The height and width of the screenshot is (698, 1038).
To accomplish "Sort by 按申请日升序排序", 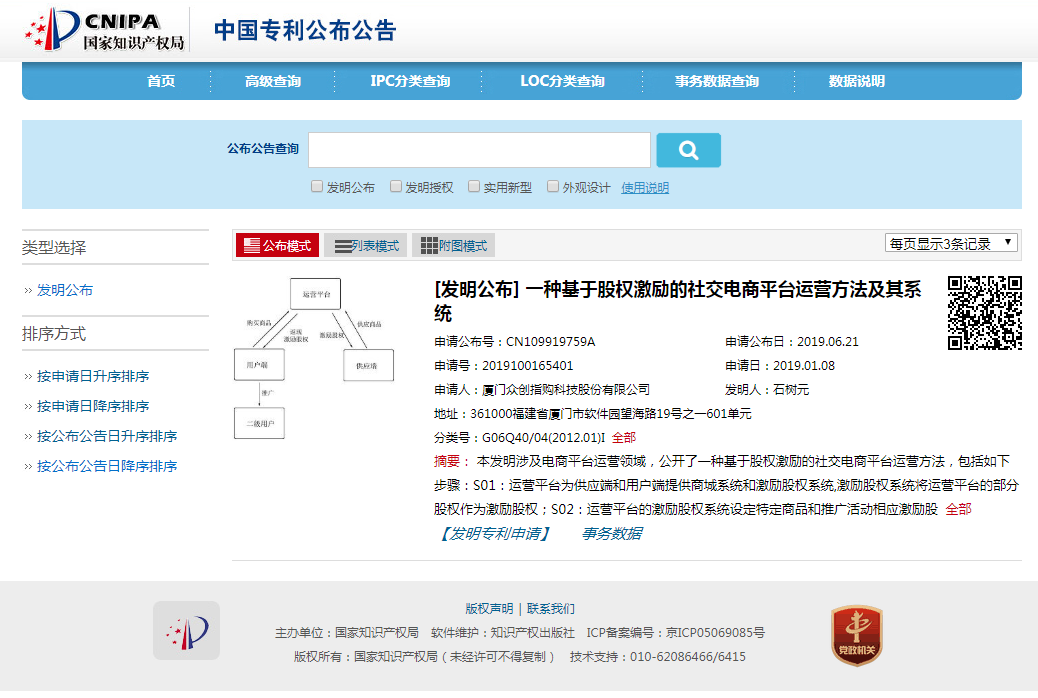I will 93,376.
